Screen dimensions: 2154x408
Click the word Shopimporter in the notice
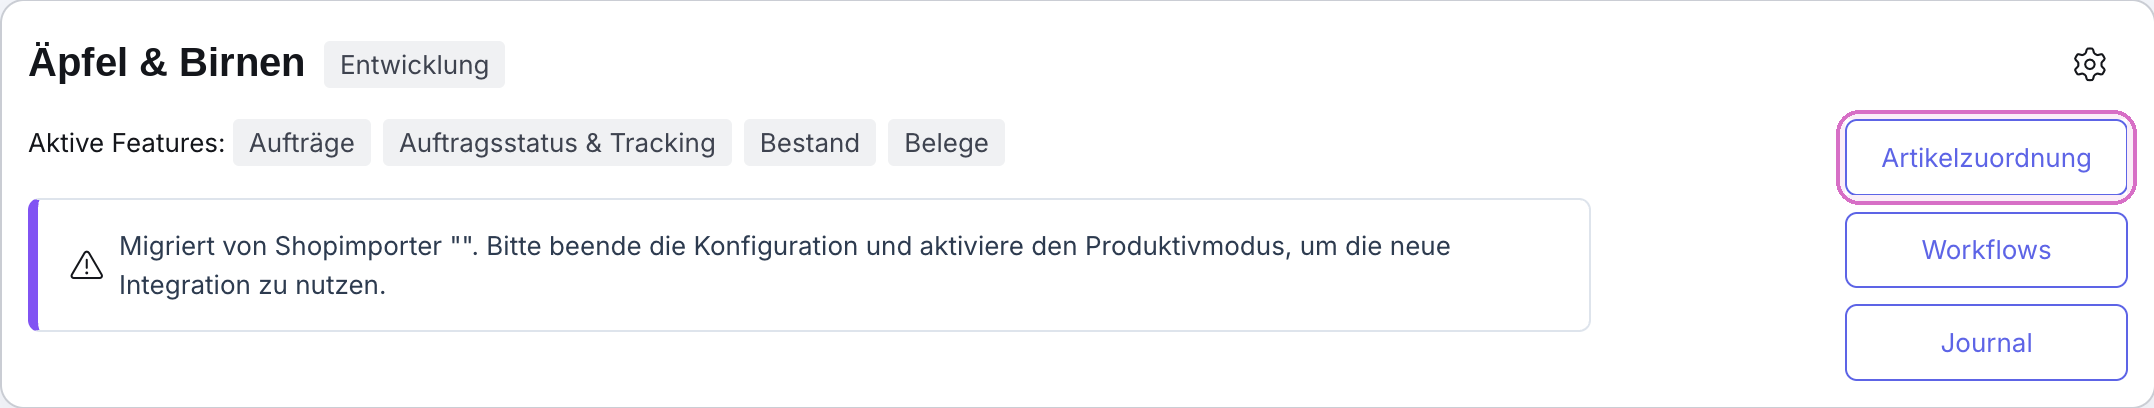[358, 246]
